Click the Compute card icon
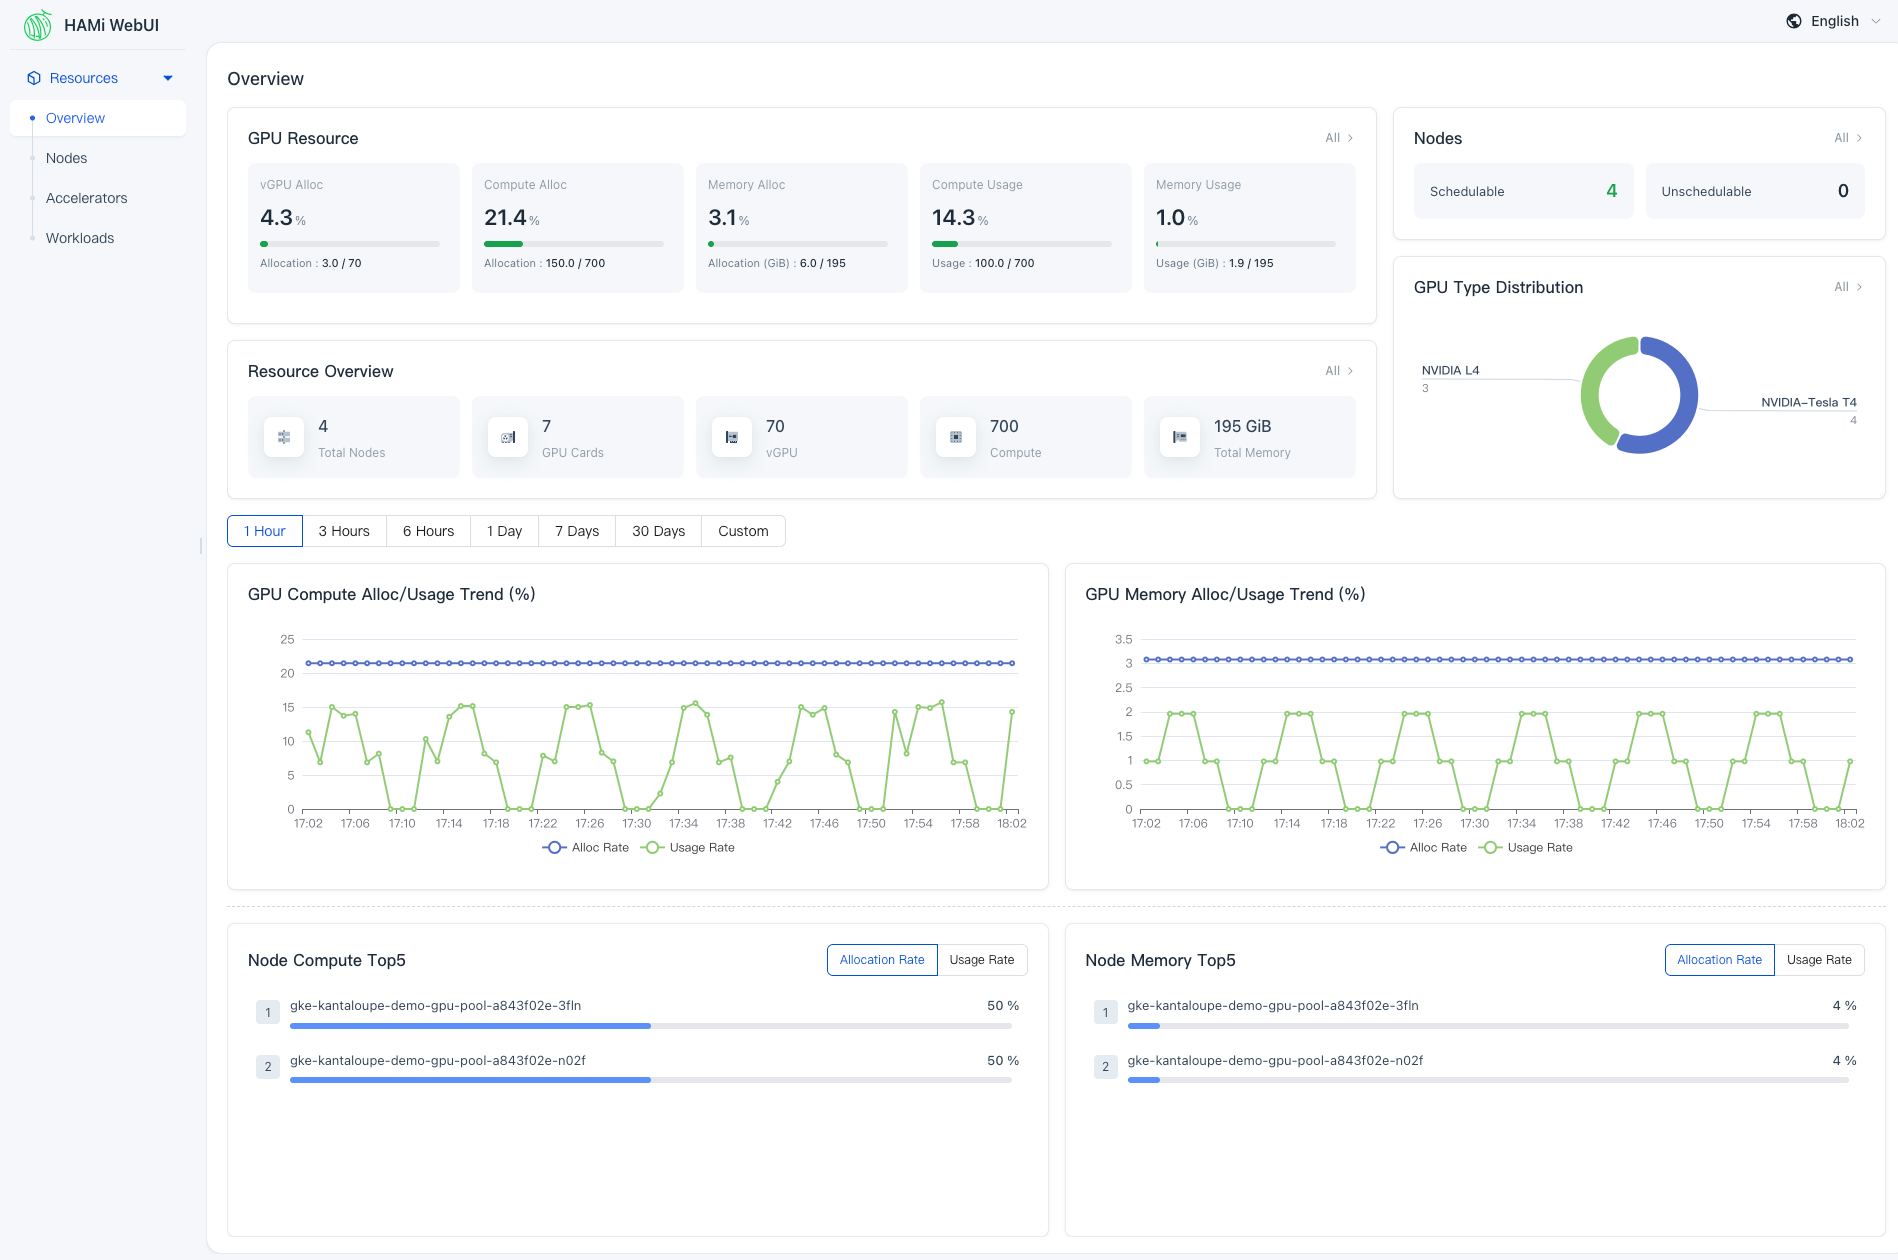This screenshot has height=1260, width=1898. click(x=955, y=437)
